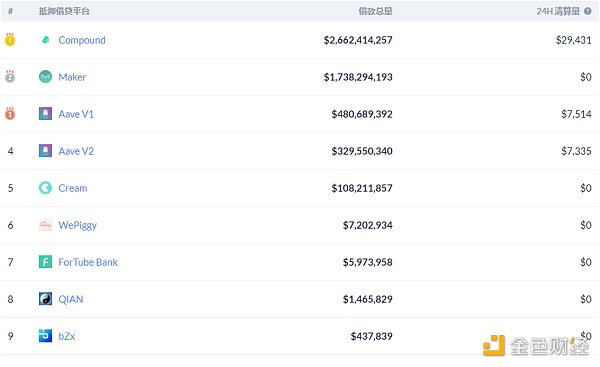Viewport: 600px width, 367px height.
Task: Click the 24H清算量 column header
Action: pyautogui.click(x=558, y=11)
